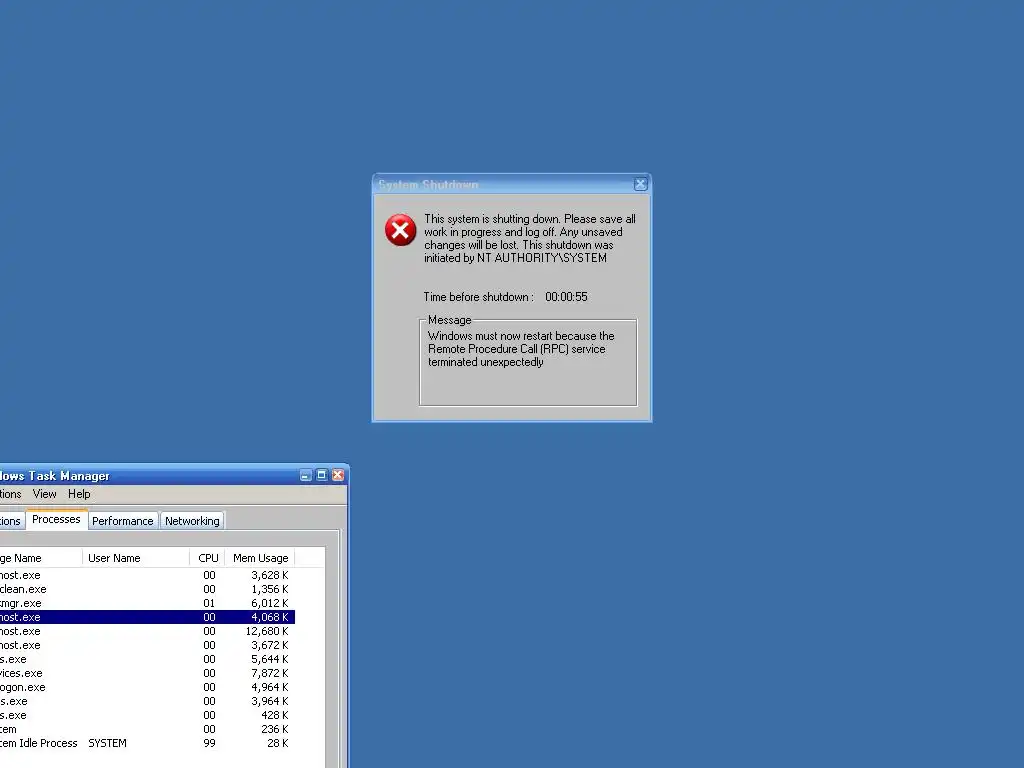Select the process using 3,672 K memory
This screenshot has width=1024, height=768.
point(147,645)
